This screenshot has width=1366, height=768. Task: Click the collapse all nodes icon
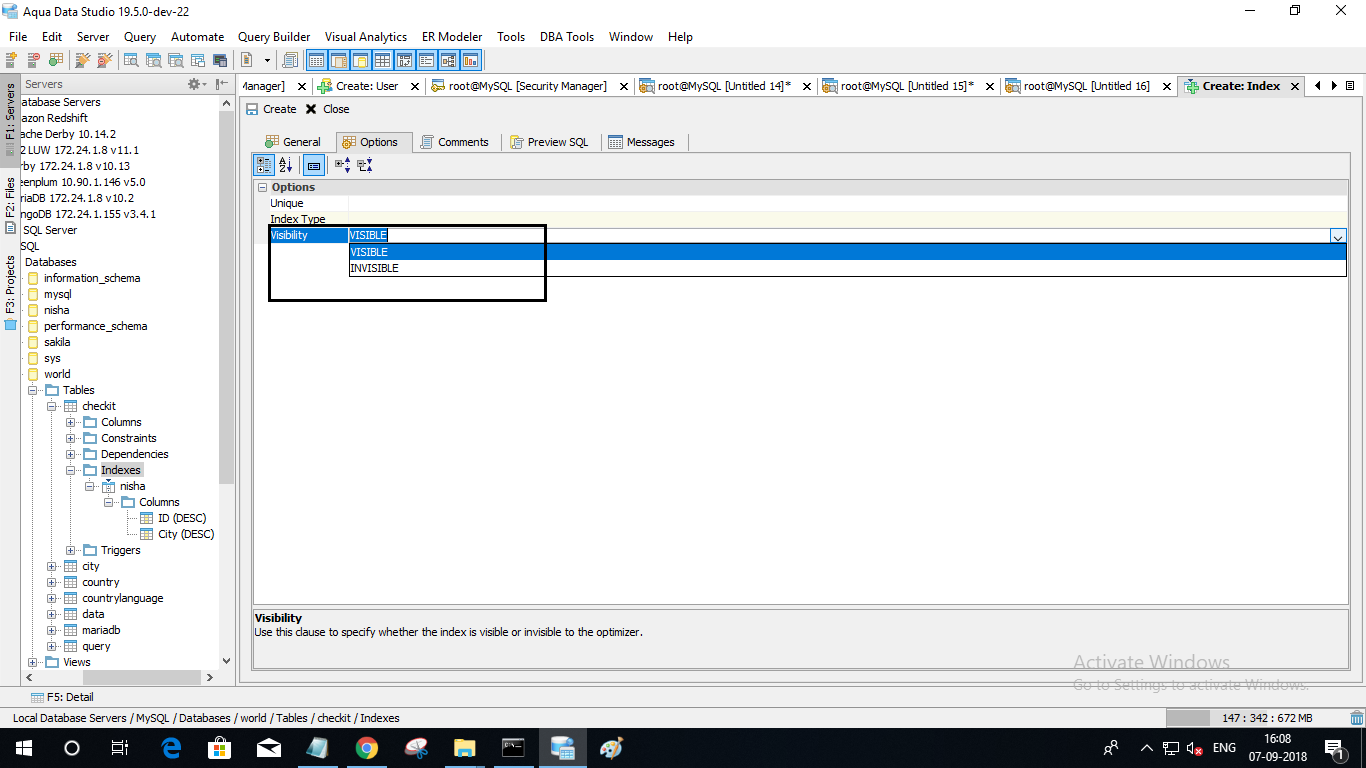tap(364, 165)
